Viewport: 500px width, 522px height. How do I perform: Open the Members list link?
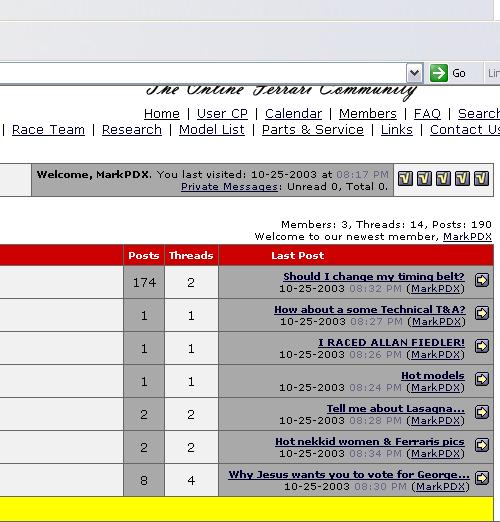point(368,114)
